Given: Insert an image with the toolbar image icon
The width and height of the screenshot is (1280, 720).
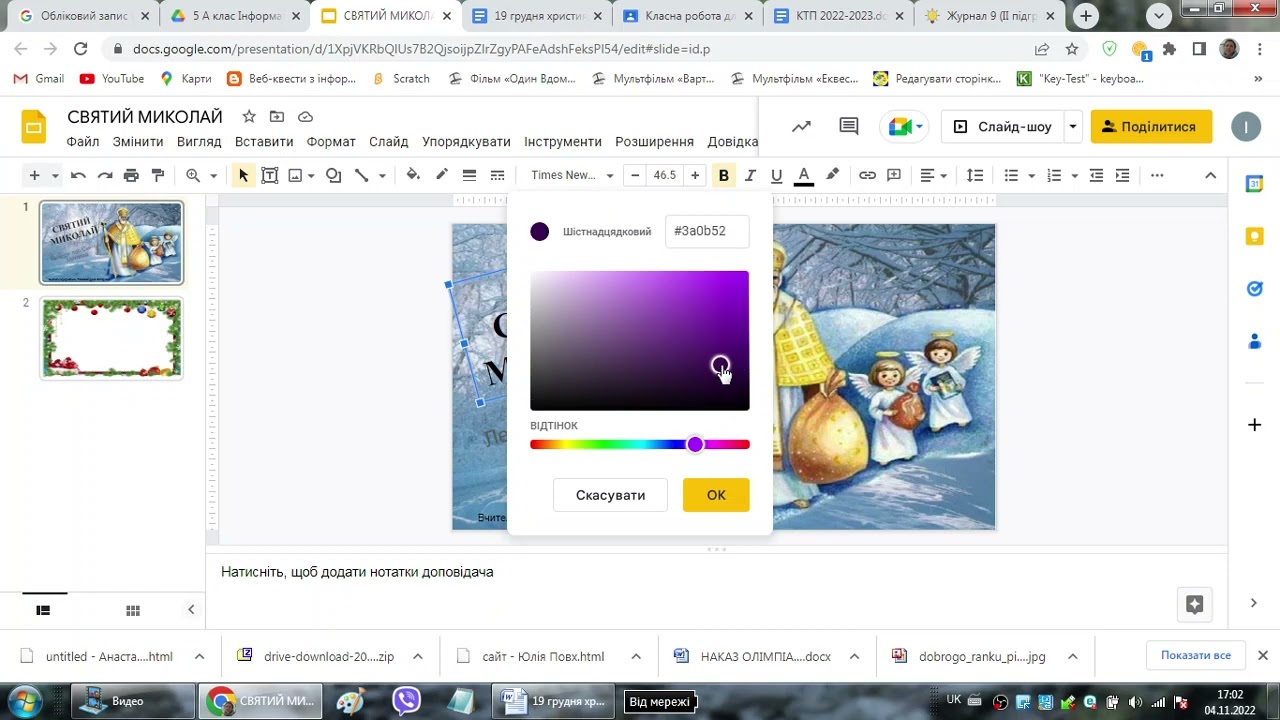Looking at the screenshot, I should [295, 175].
